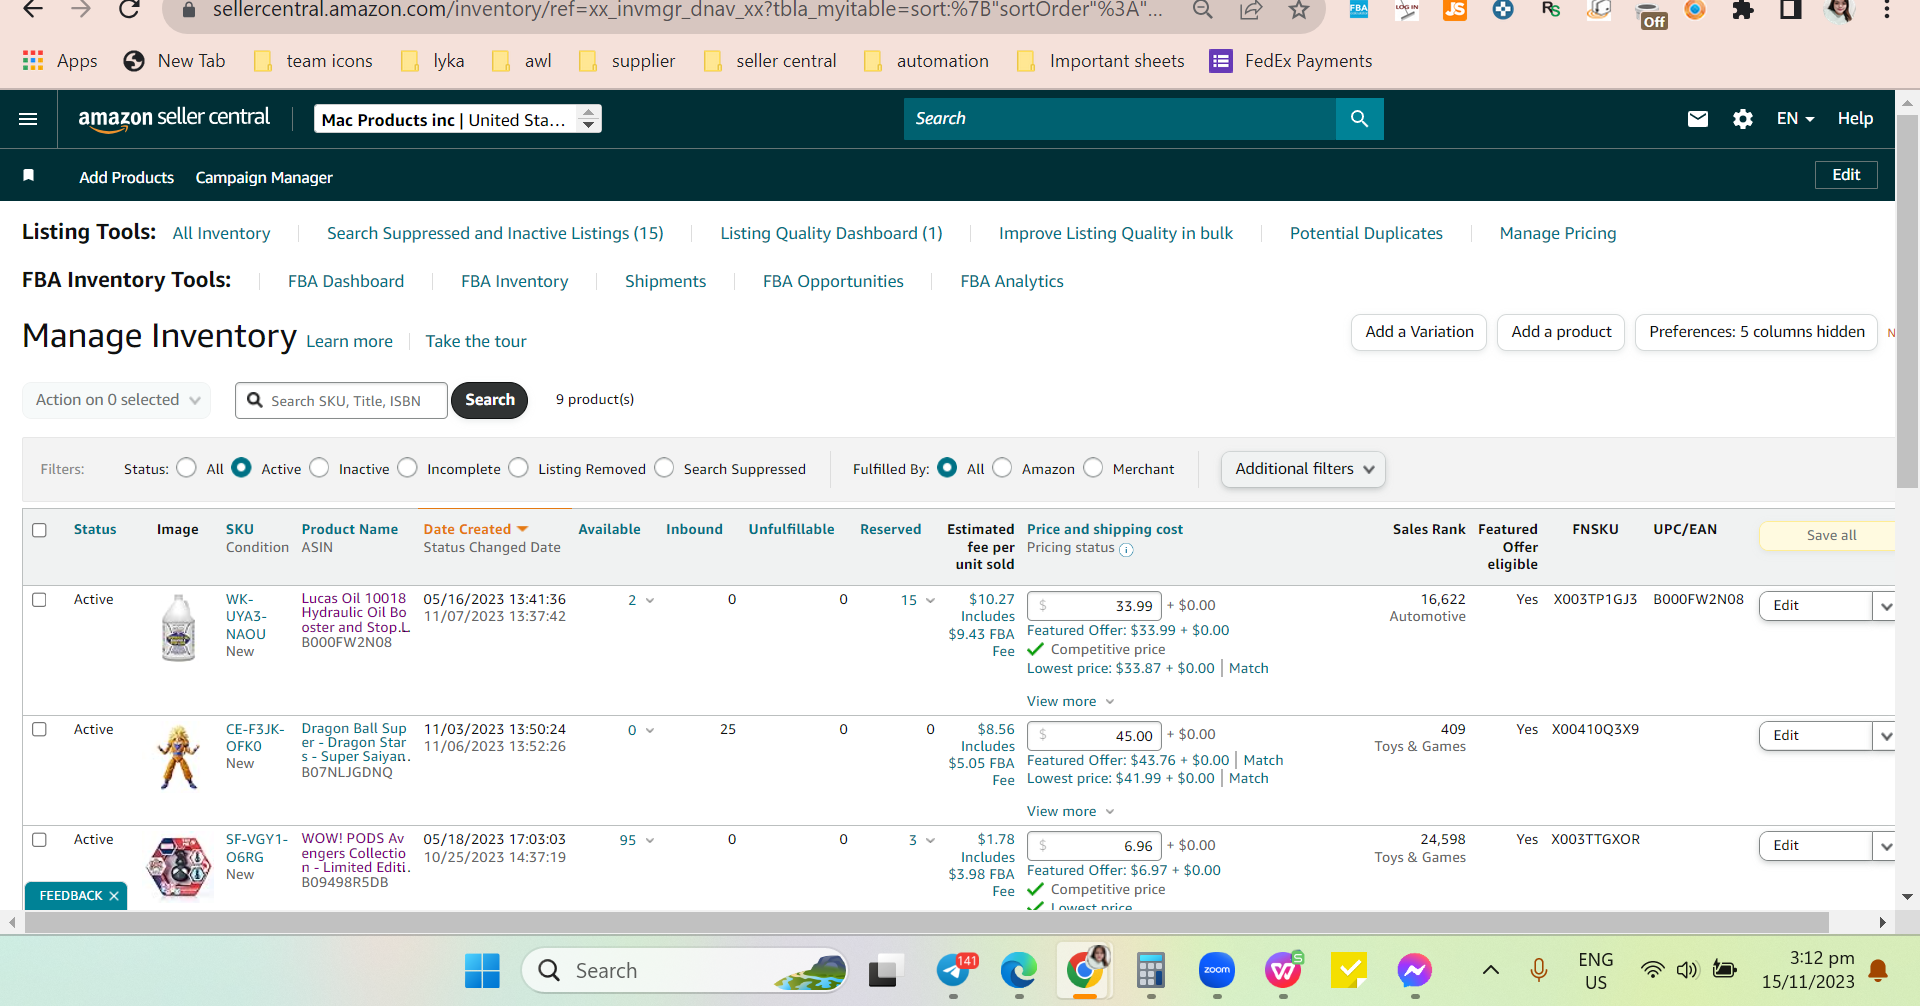This screenshot has height=1006, width=1920.
Task: Open the All Inventory listing tool
Action: pyautogui.click(x=221, y=233)
